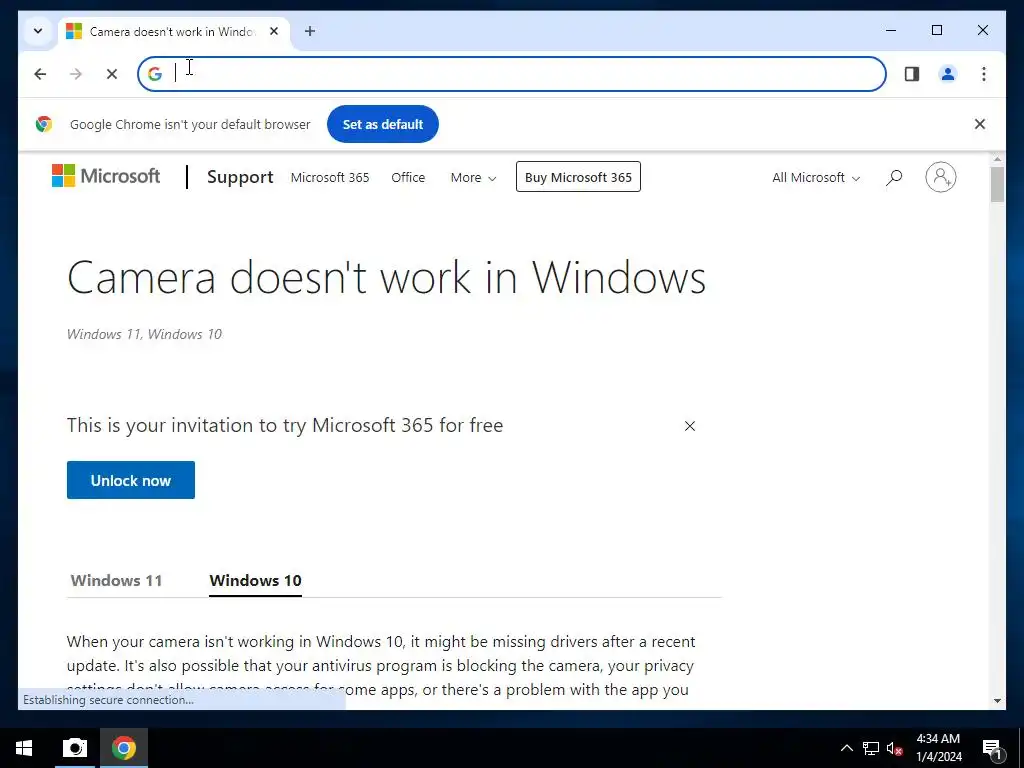Click the muted volume tray icon
The image size is (1024, 768).
pos(895,748)
